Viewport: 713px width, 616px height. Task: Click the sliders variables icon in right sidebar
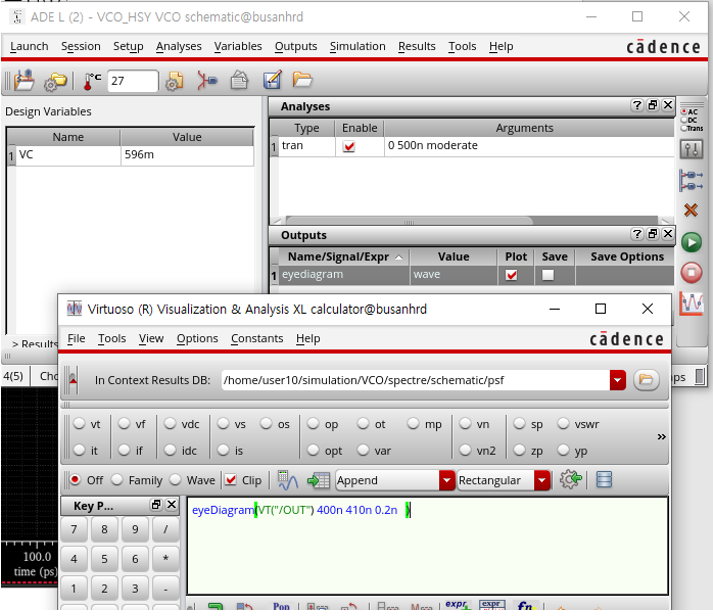(691, 149)
